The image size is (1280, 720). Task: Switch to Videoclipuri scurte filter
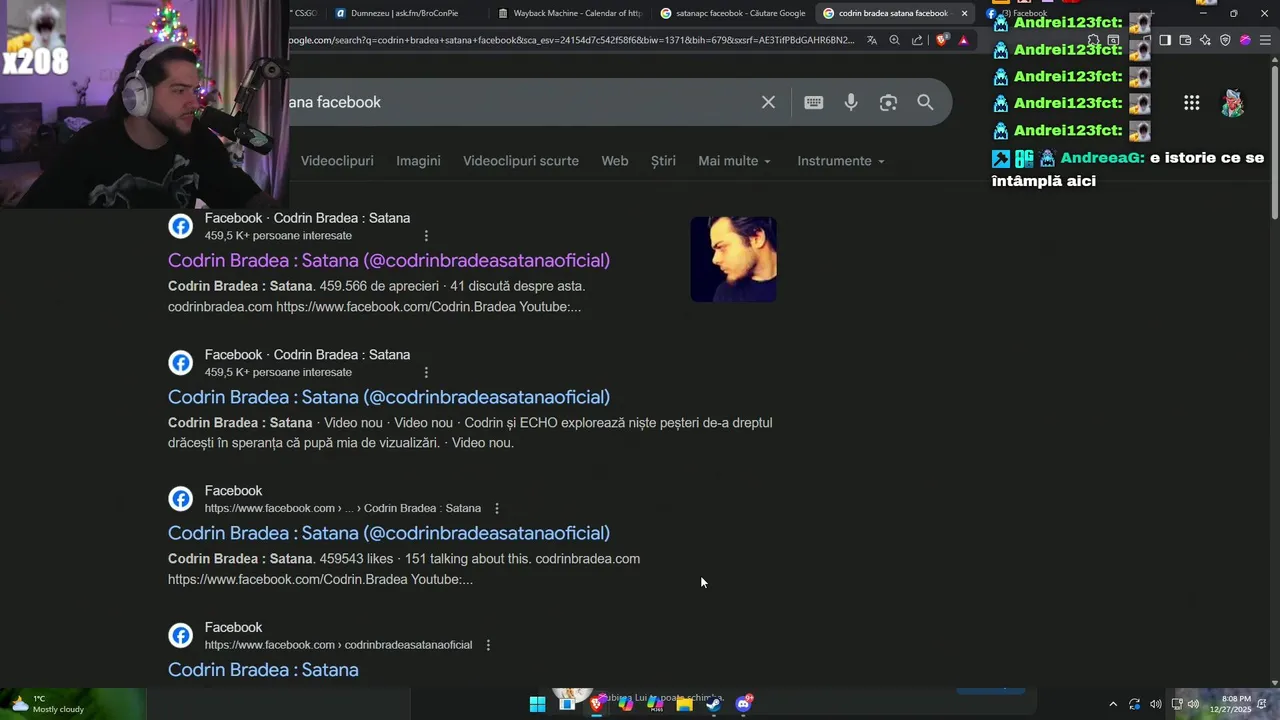(521, 161)
